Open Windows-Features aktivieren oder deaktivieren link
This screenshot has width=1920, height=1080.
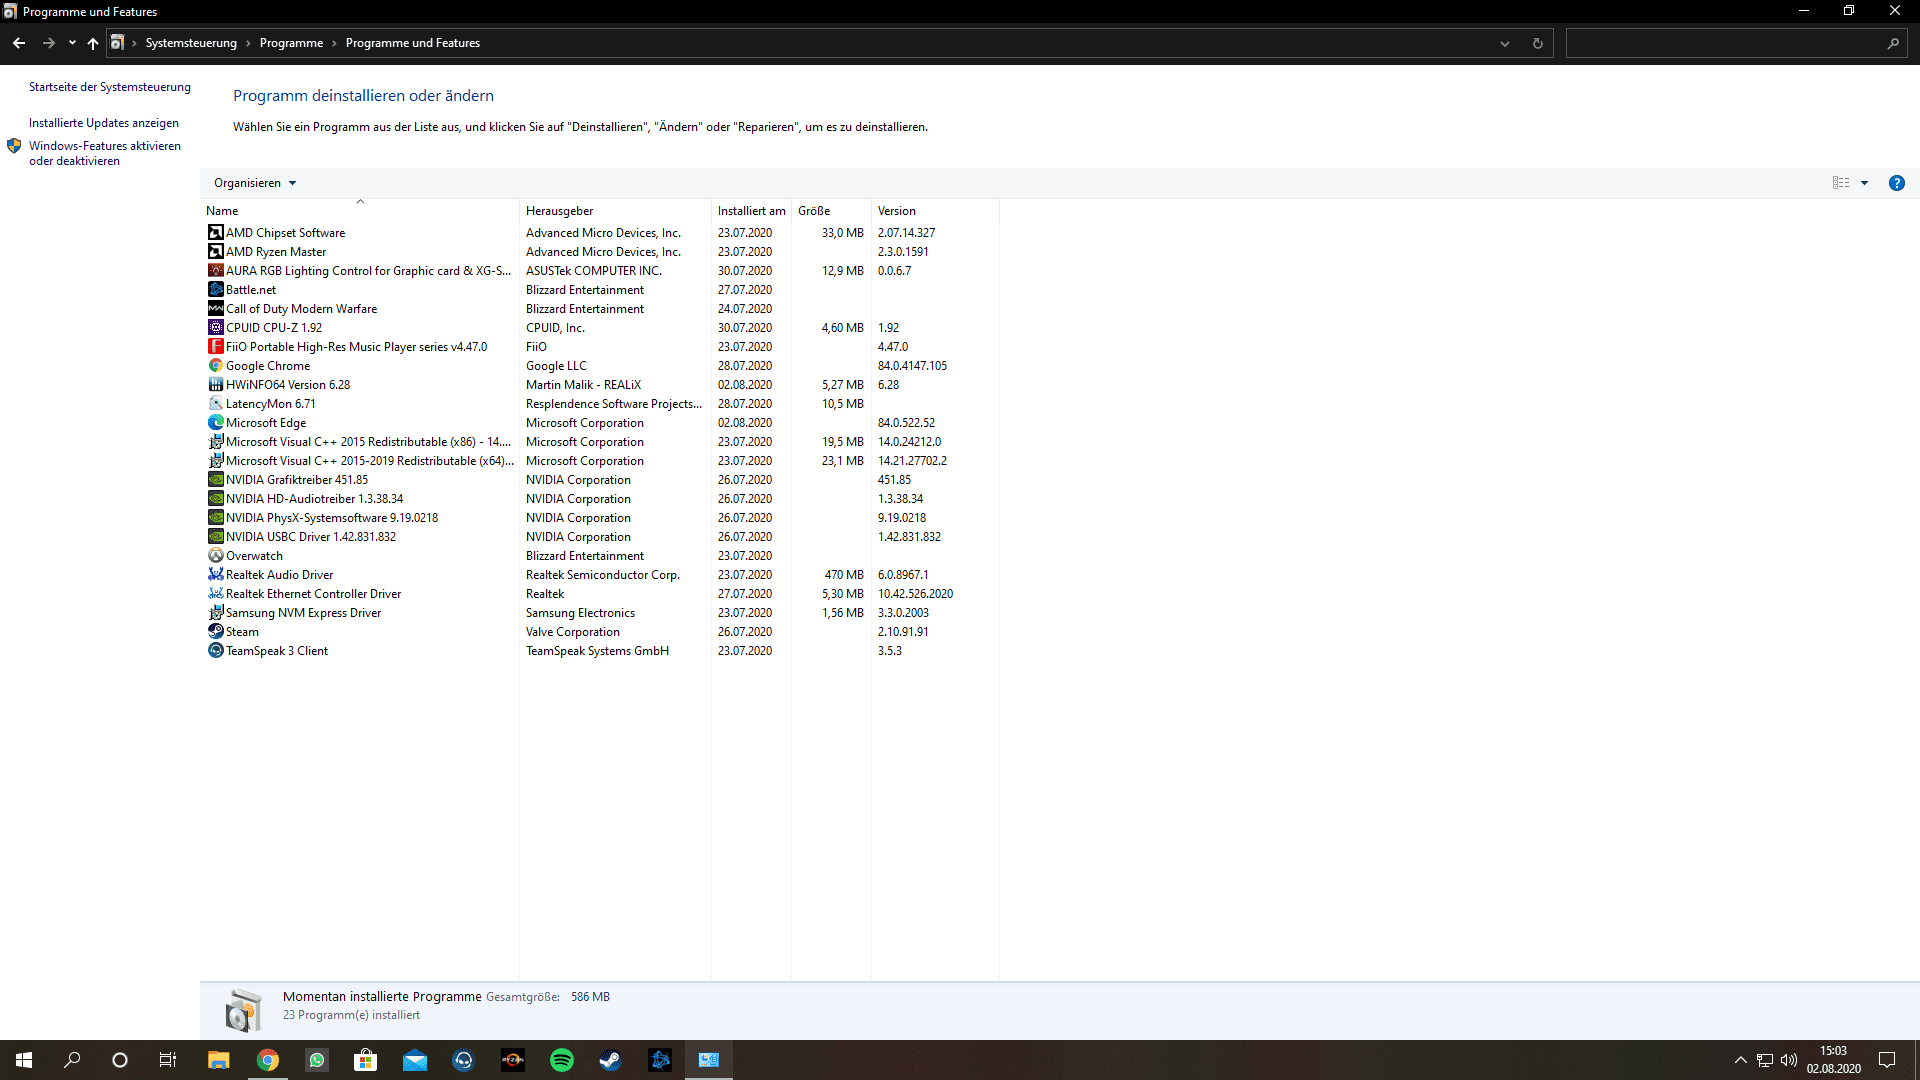click(105, 153)
